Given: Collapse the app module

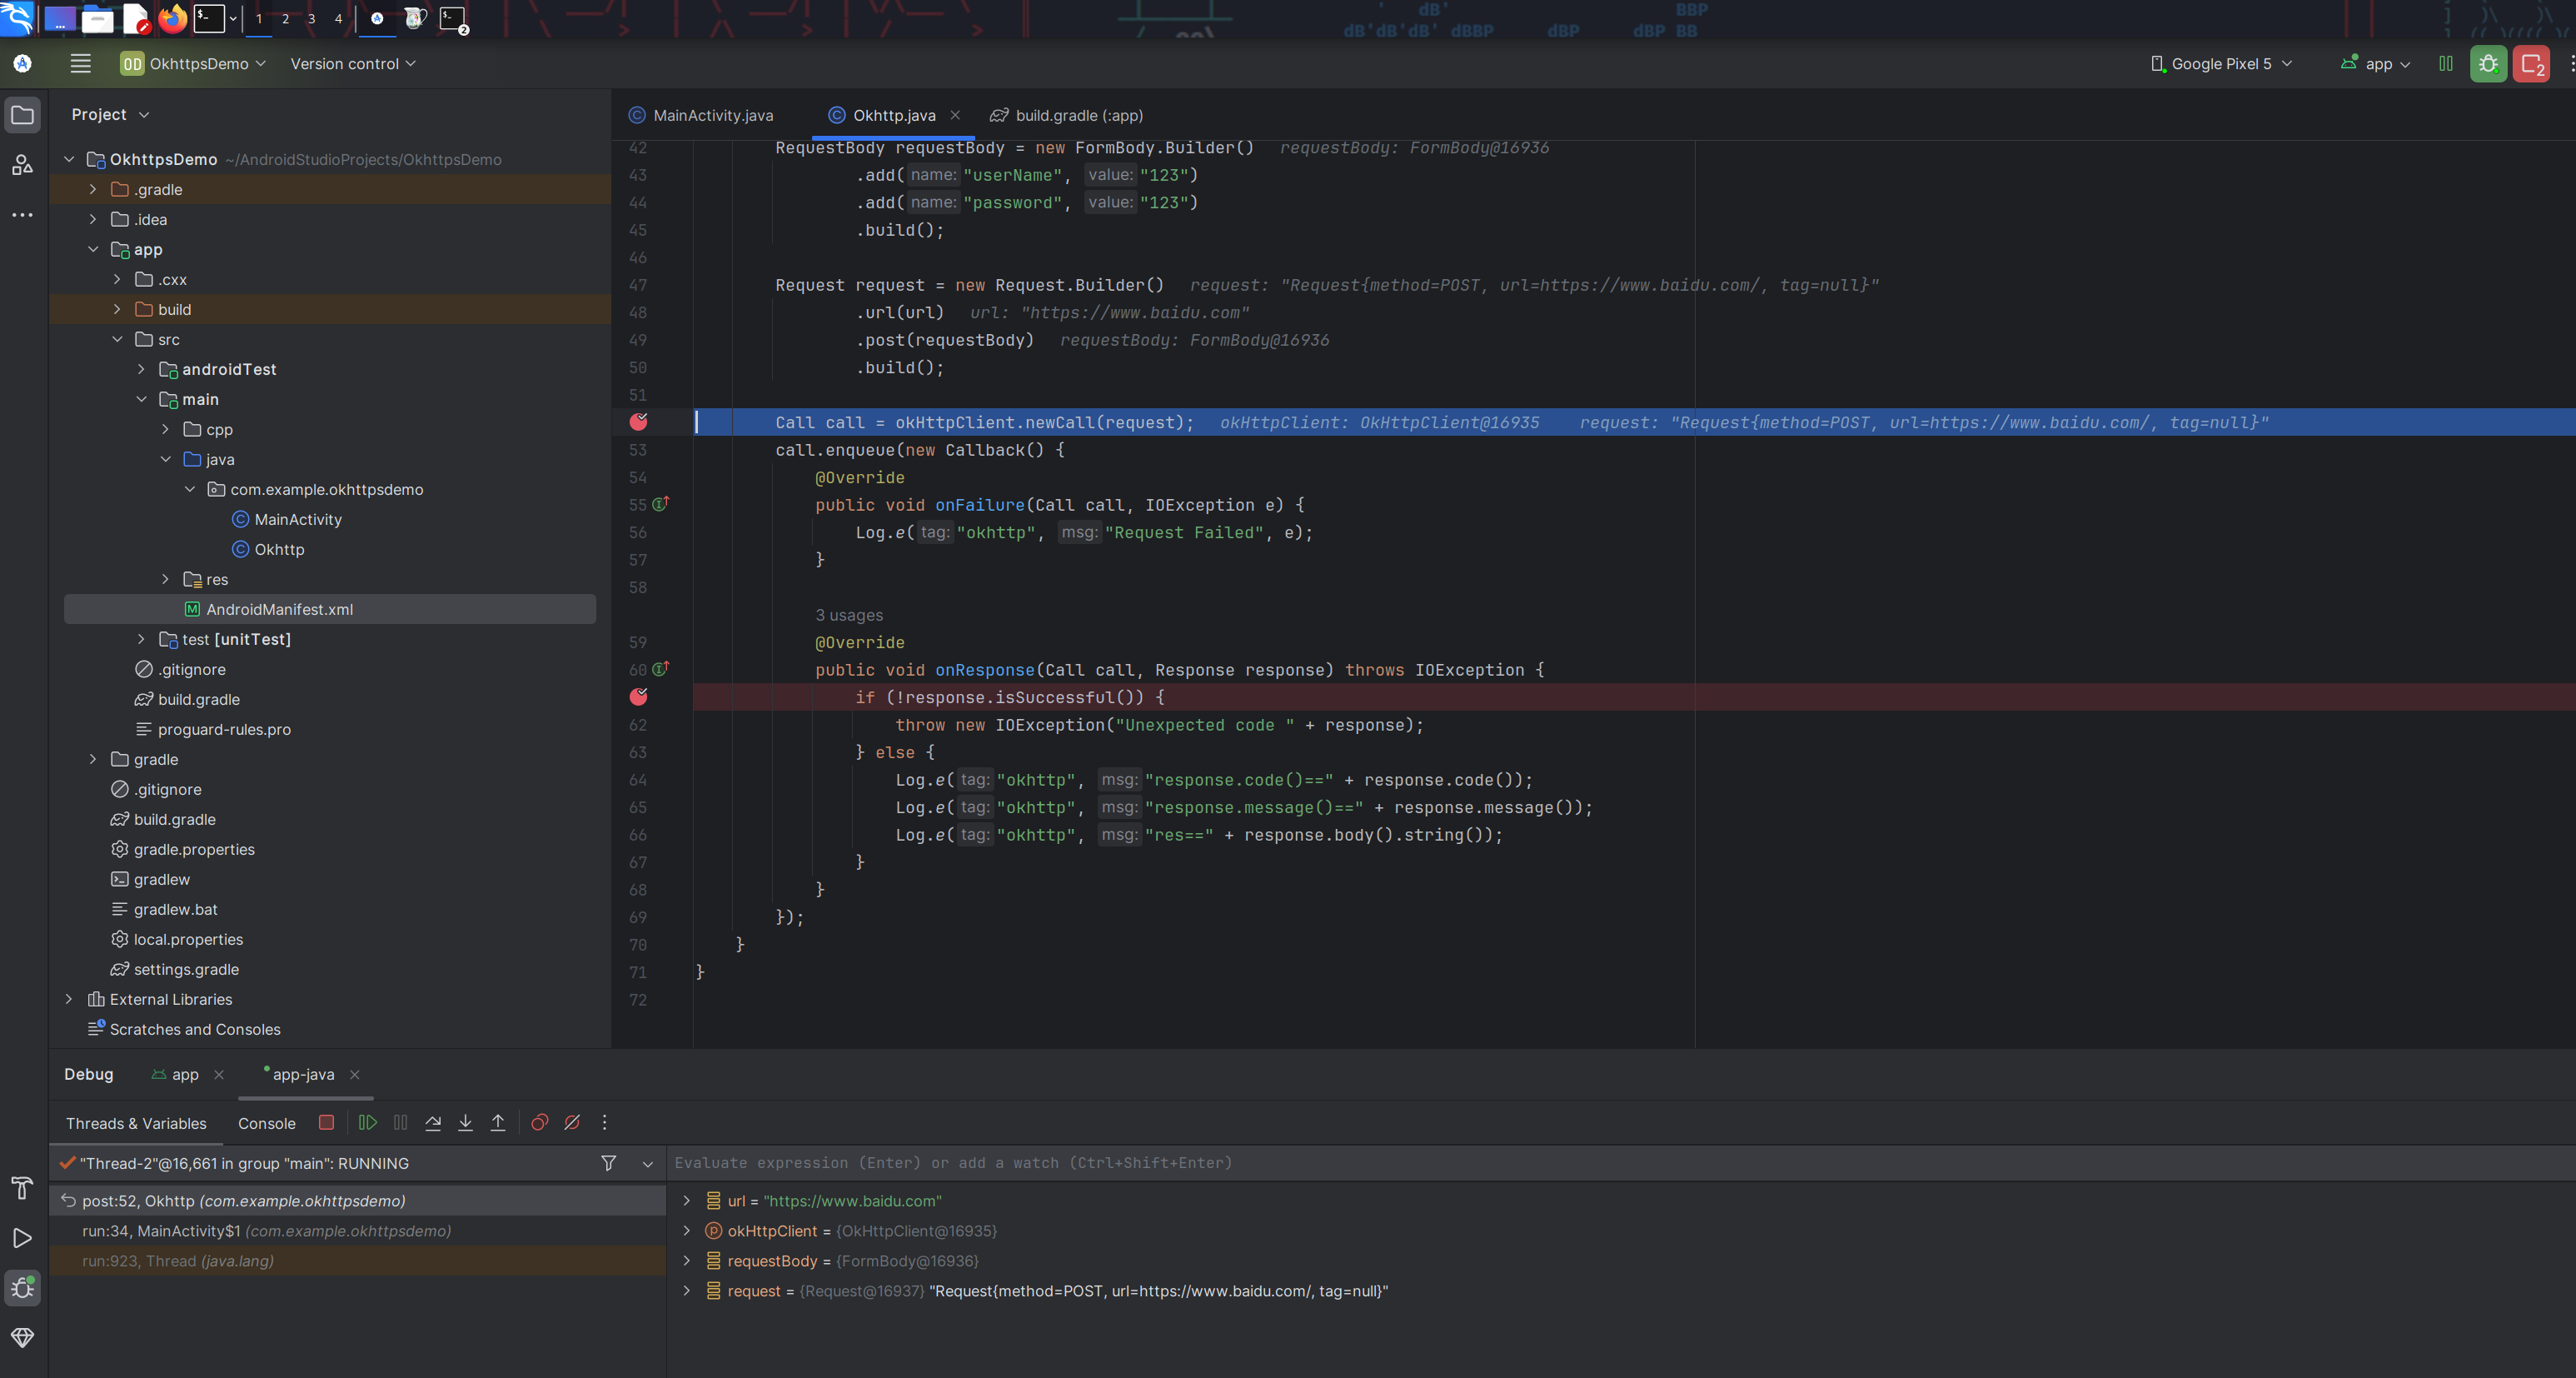Looking at the screenshot, I should [x=93, y=249].
